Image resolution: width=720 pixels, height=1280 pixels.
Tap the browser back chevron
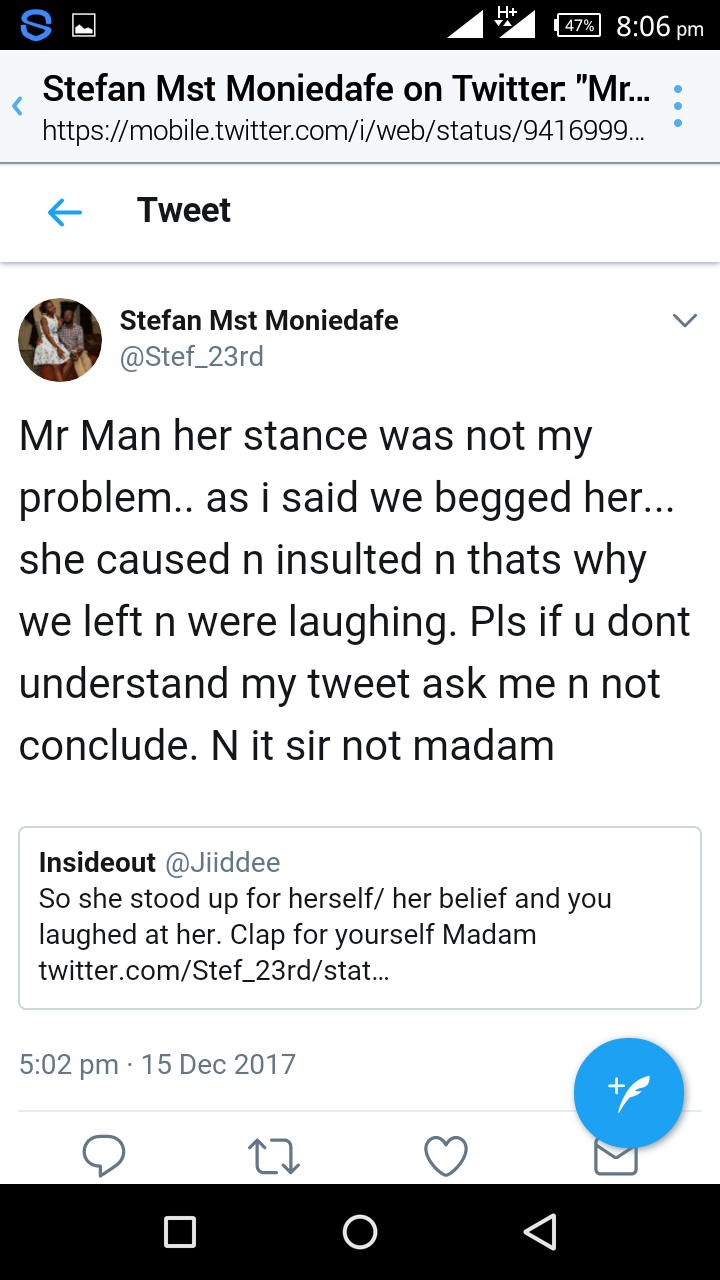pyautogui.click(x=17, y=106)
